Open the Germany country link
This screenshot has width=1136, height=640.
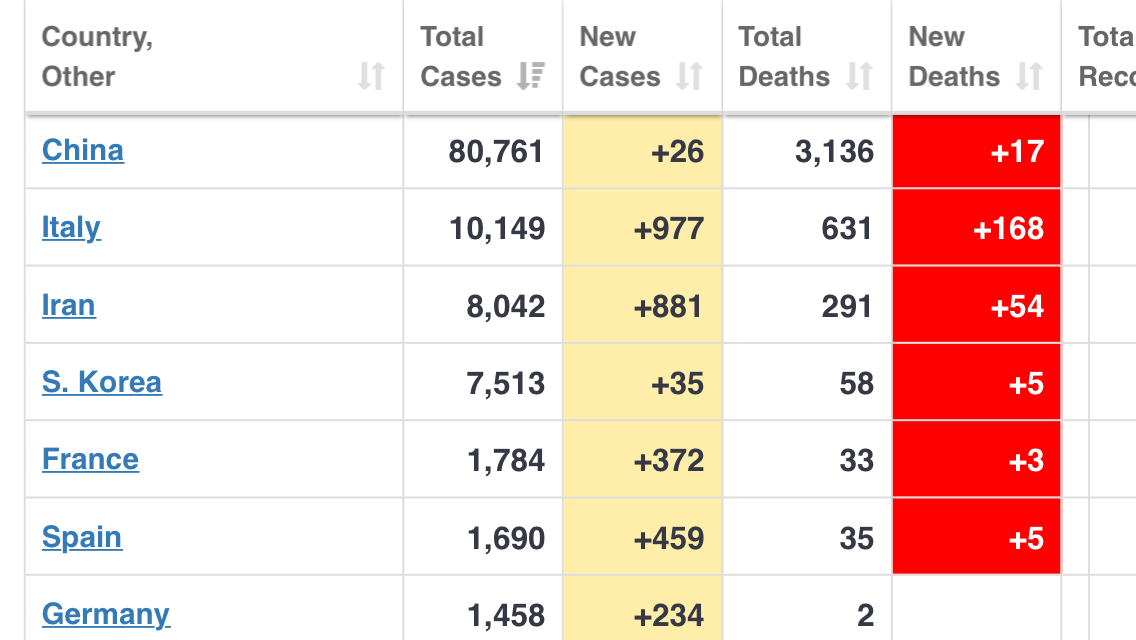(x=106, y=613)
